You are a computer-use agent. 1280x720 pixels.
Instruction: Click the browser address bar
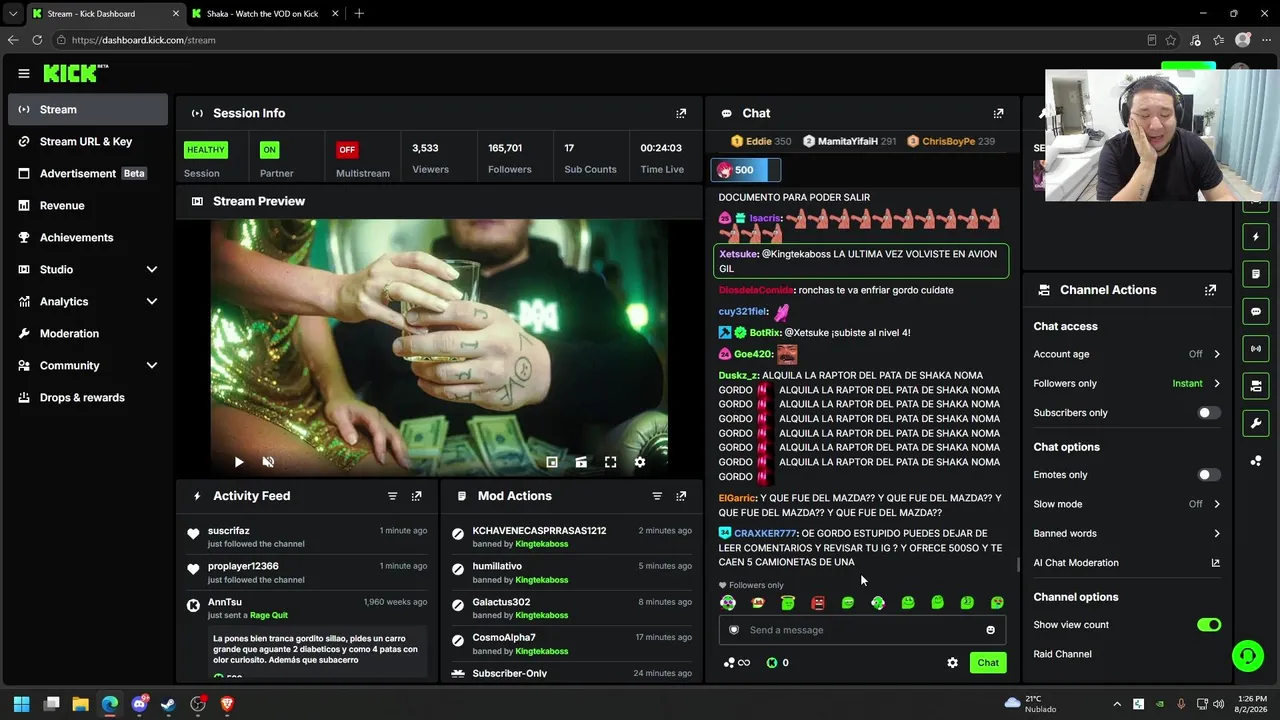point(600,40)
